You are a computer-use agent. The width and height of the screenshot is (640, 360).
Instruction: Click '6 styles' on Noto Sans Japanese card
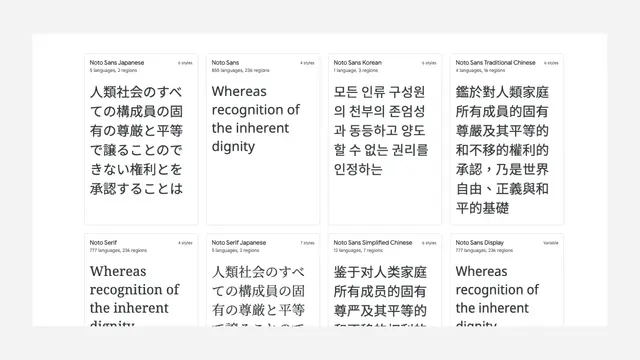(185, 63)
